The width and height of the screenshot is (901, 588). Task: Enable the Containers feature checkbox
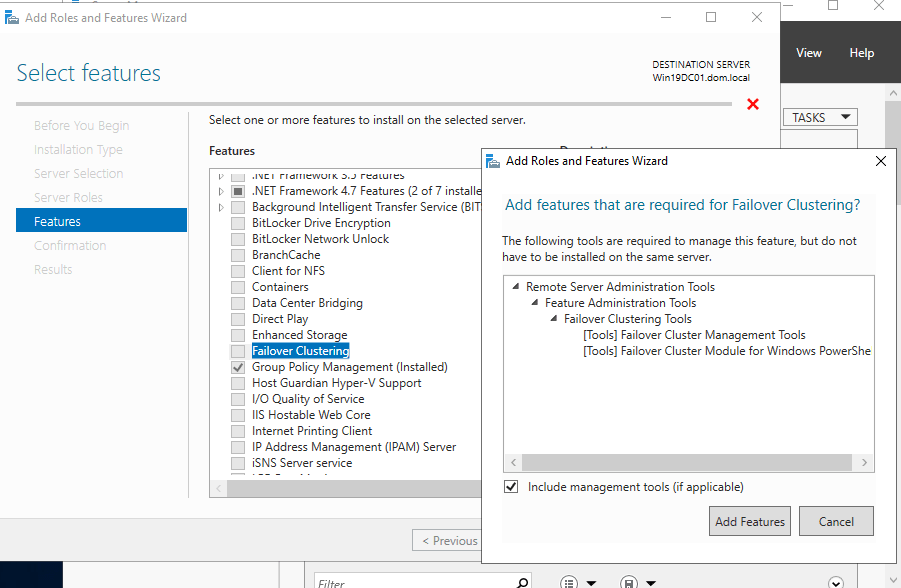pos(238,287)
